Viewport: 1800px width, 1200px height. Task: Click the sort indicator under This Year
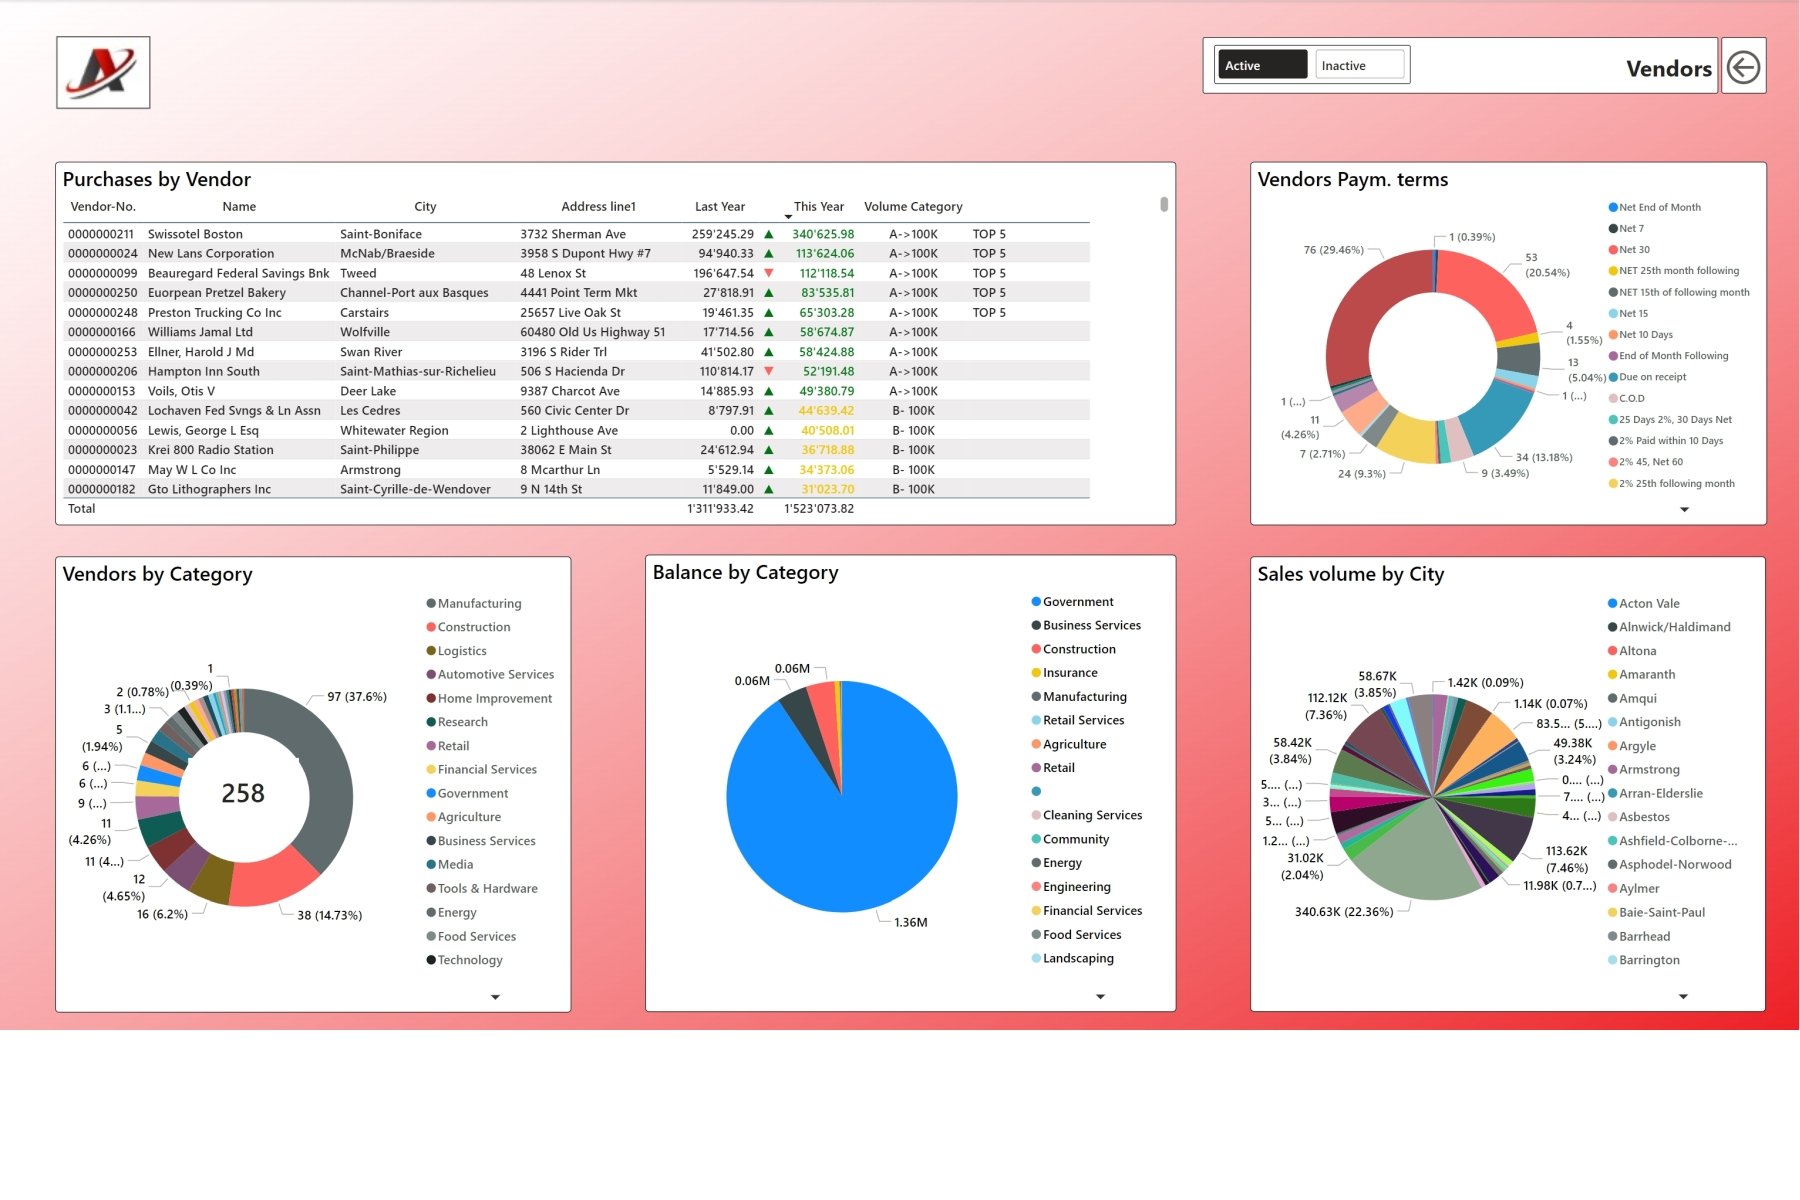click(x=788, y=217)
